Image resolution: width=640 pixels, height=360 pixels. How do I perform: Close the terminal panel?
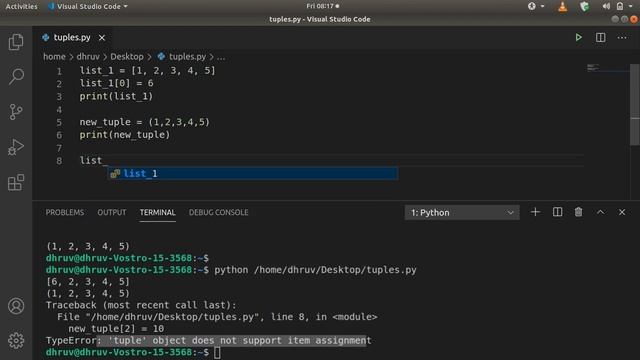tap(622, 212)
